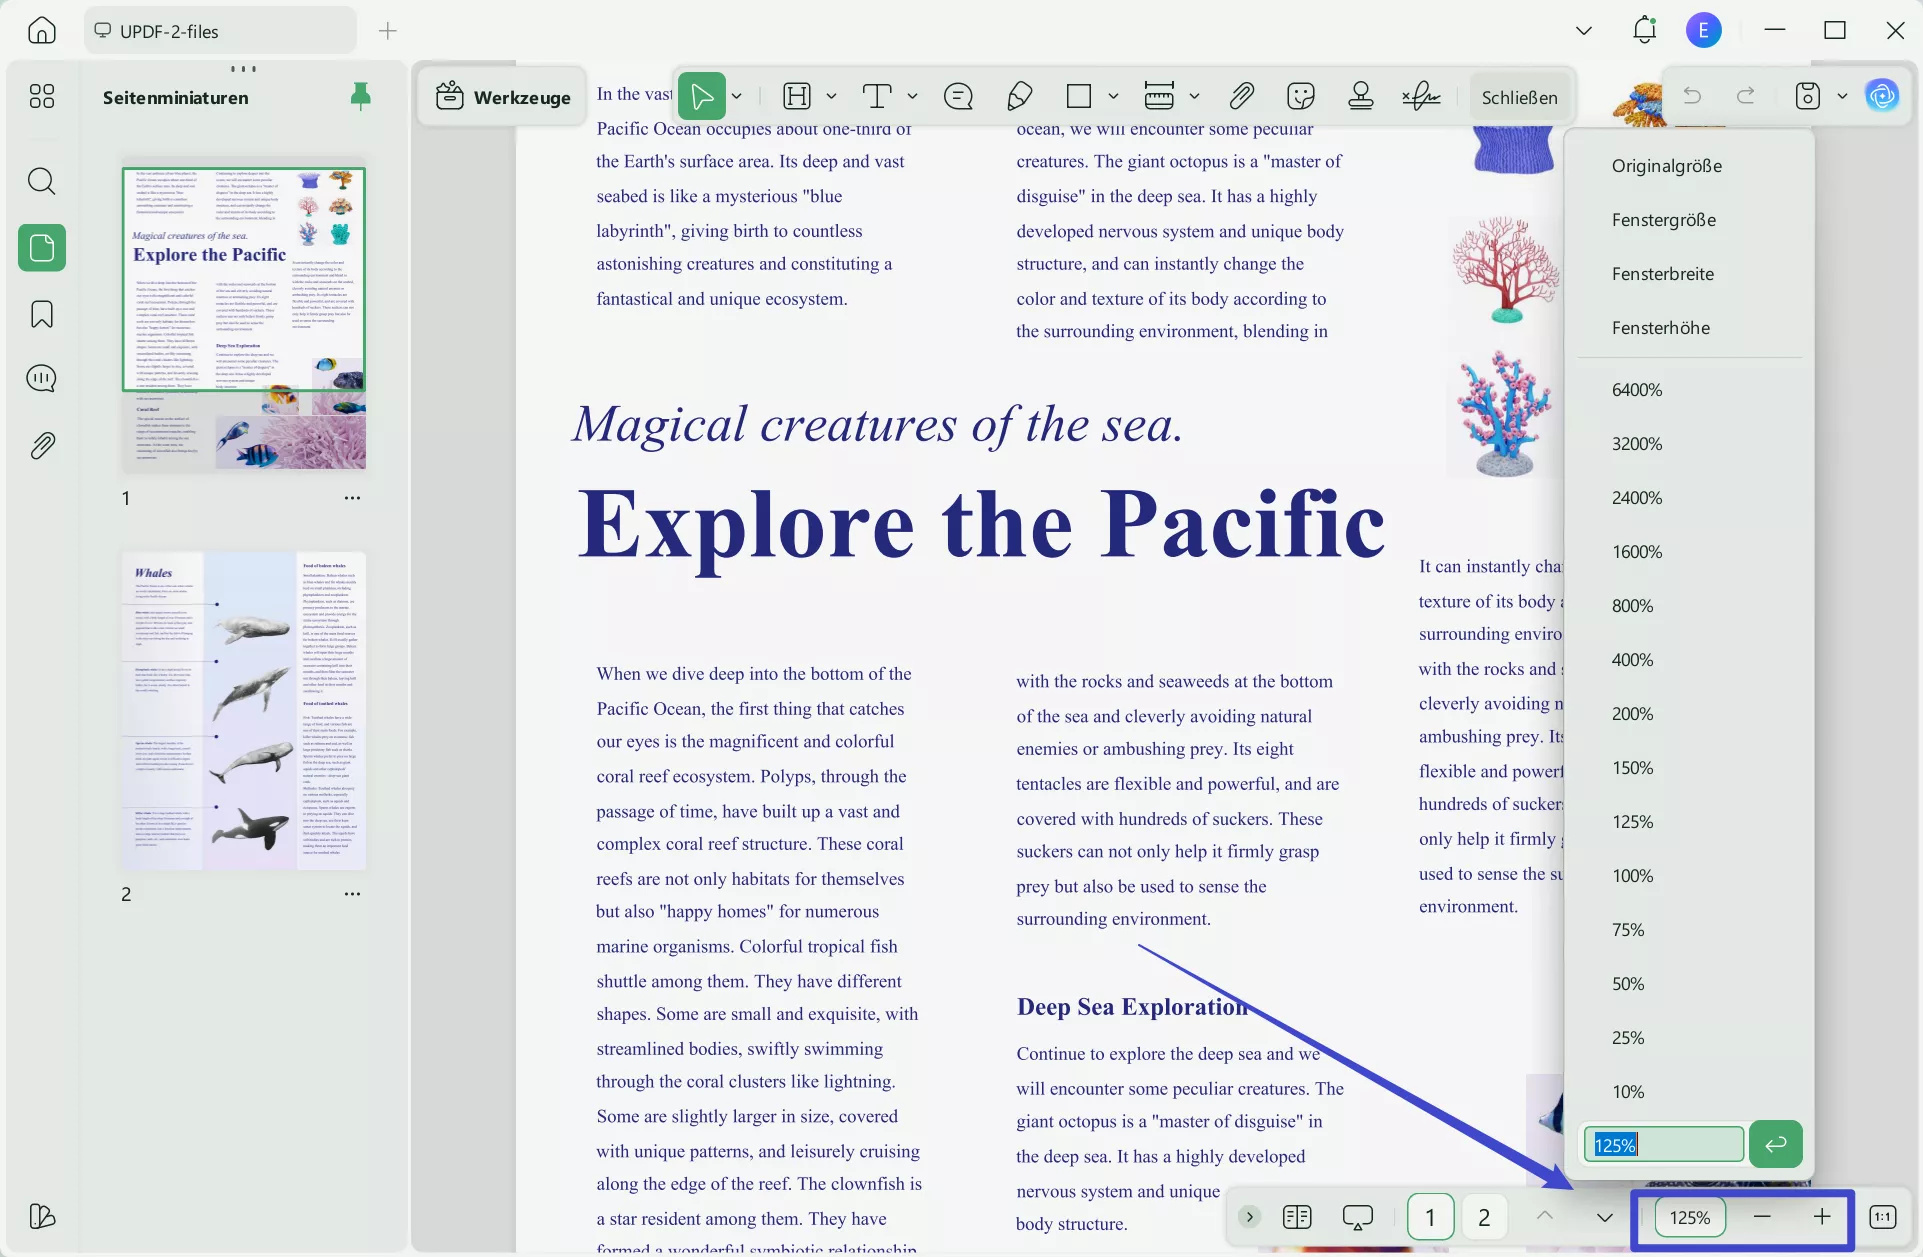The width and height of the screenshot is (1923, 1257).
Task: Select the comment note tool
Action: click(957, 96)
